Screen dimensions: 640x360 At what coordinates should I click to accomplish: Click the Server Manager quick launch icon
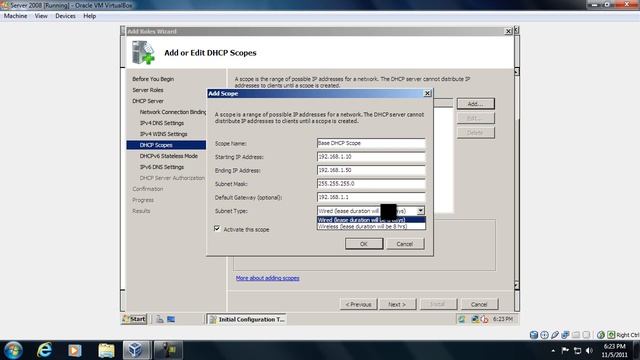point(160,319)
